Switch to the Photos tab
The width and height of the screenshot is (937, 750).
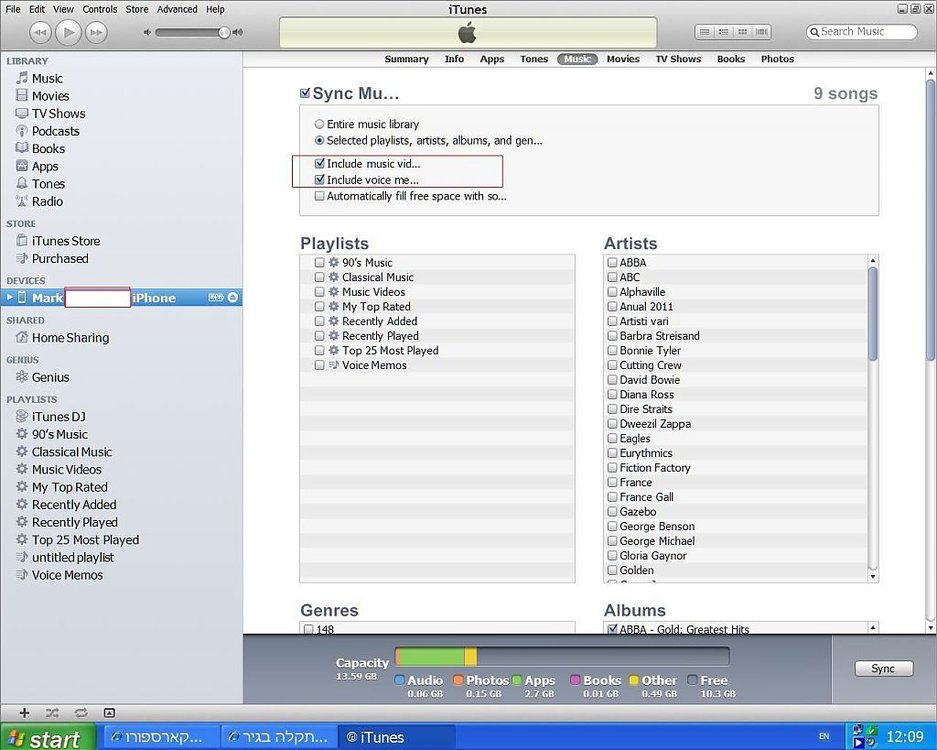click(x=777, y=59)
